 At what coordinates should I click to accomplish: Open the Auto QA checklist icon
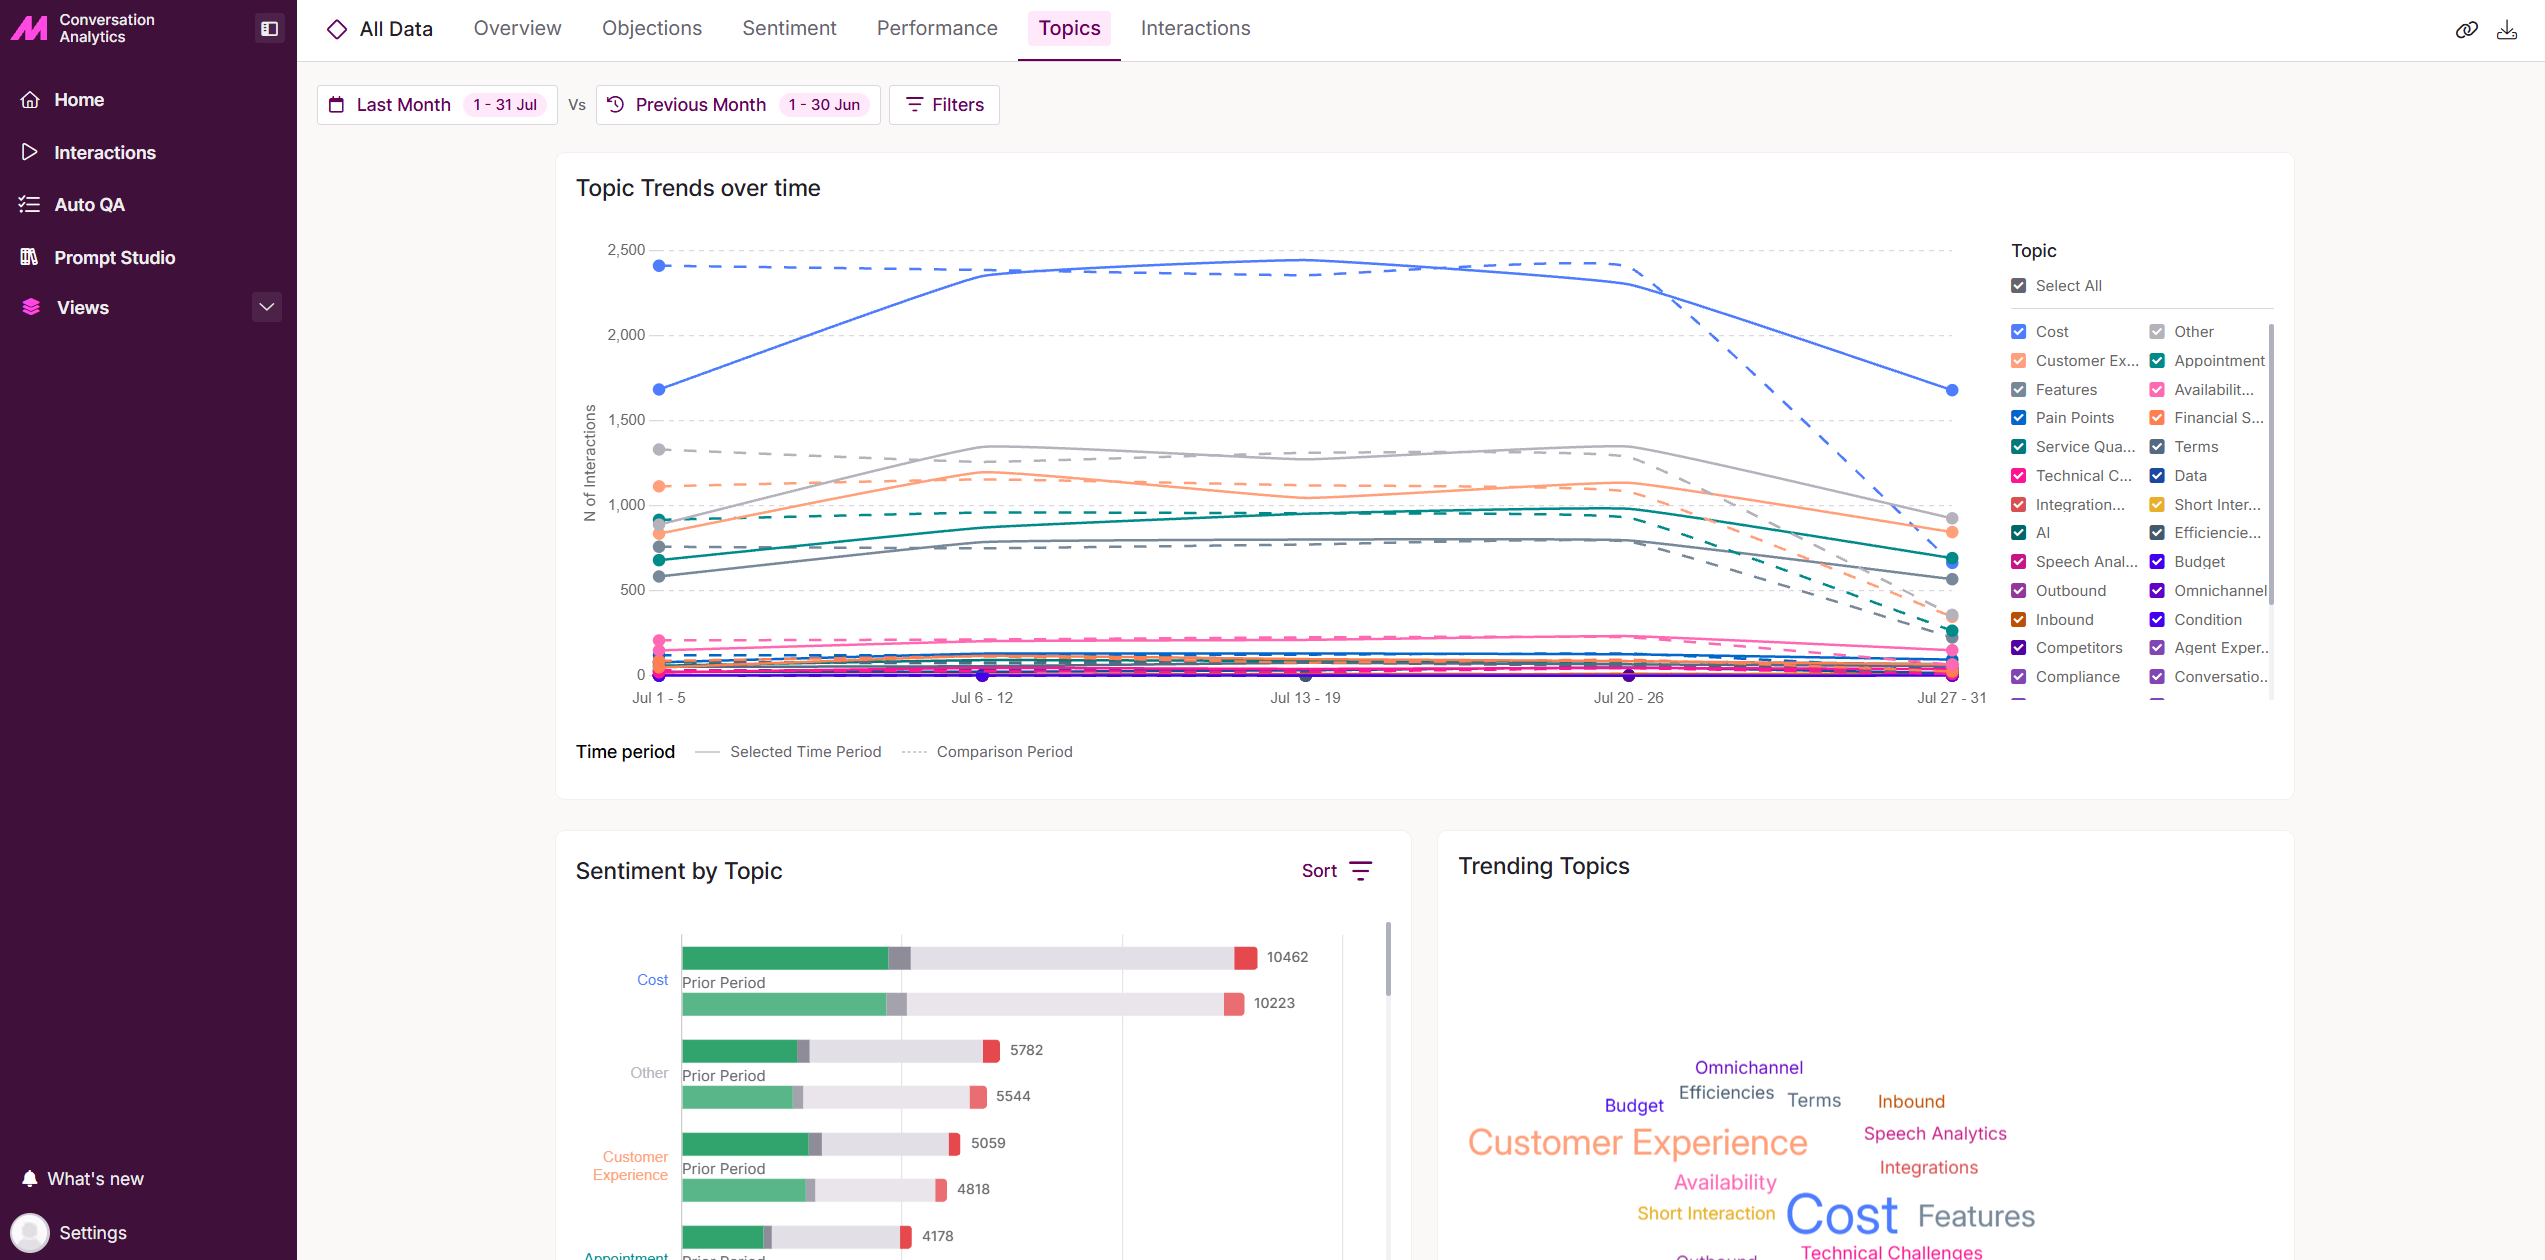(30, 204)
